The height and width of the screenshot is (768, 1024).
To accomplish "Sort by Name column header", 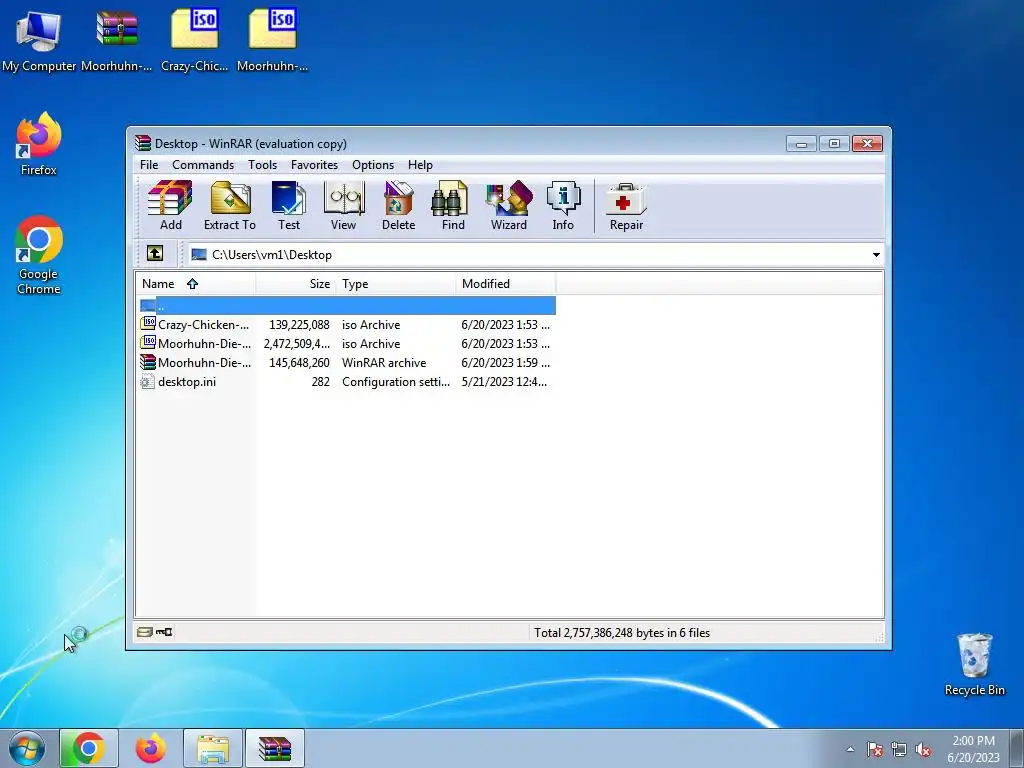I will click(x=195, y=283).
